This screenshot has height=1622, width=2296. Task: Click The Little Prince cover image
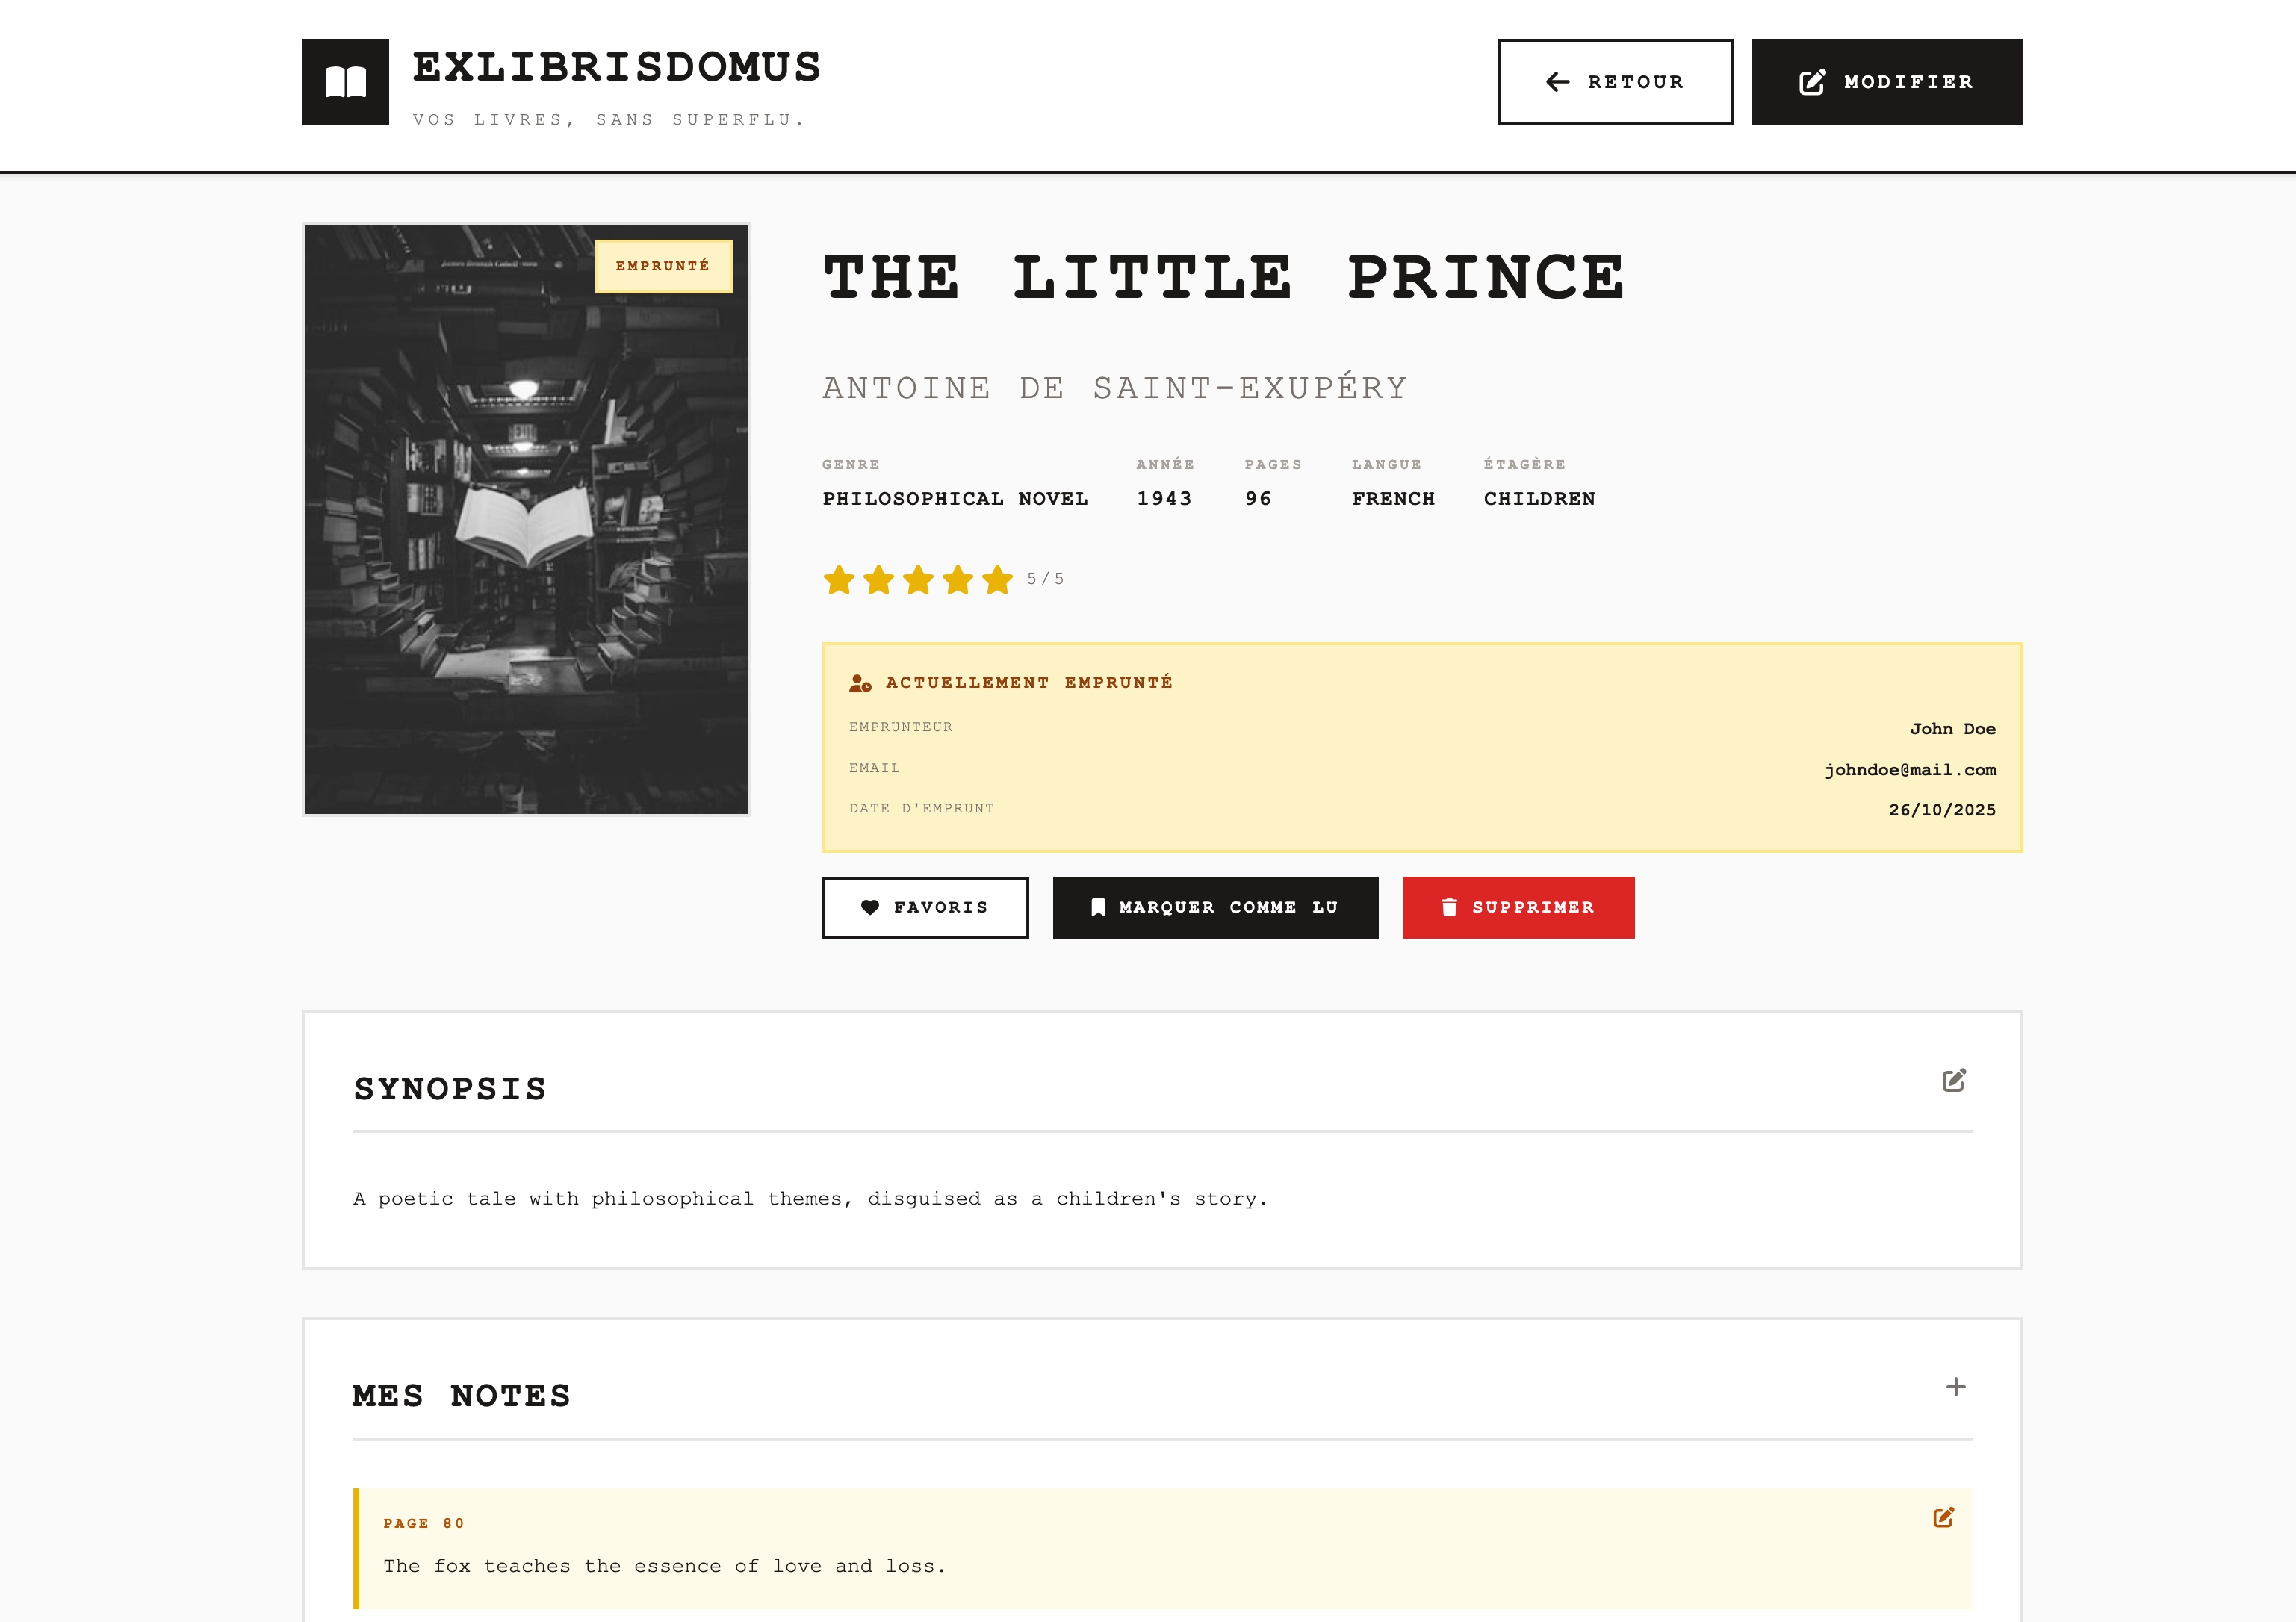tap(526, 540)
